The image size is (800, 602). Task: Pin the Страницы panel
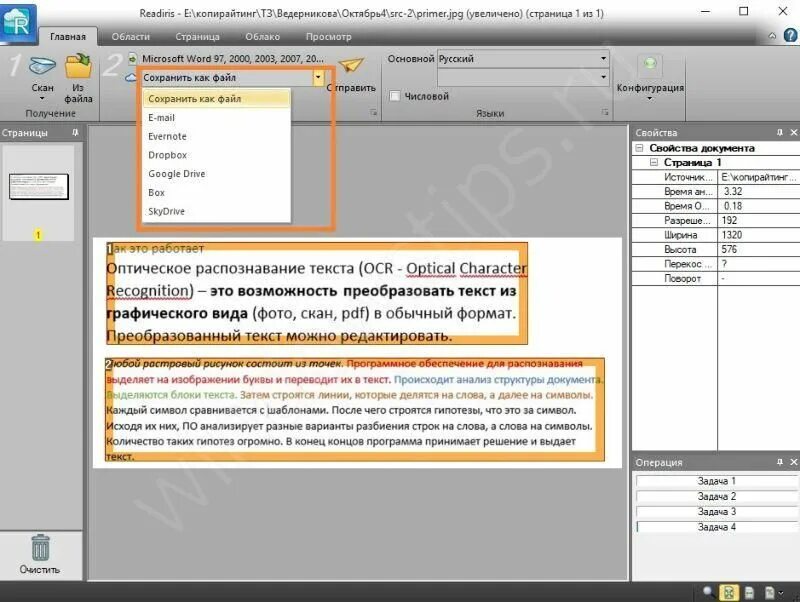pyautogui.click(x=76, y=133)
